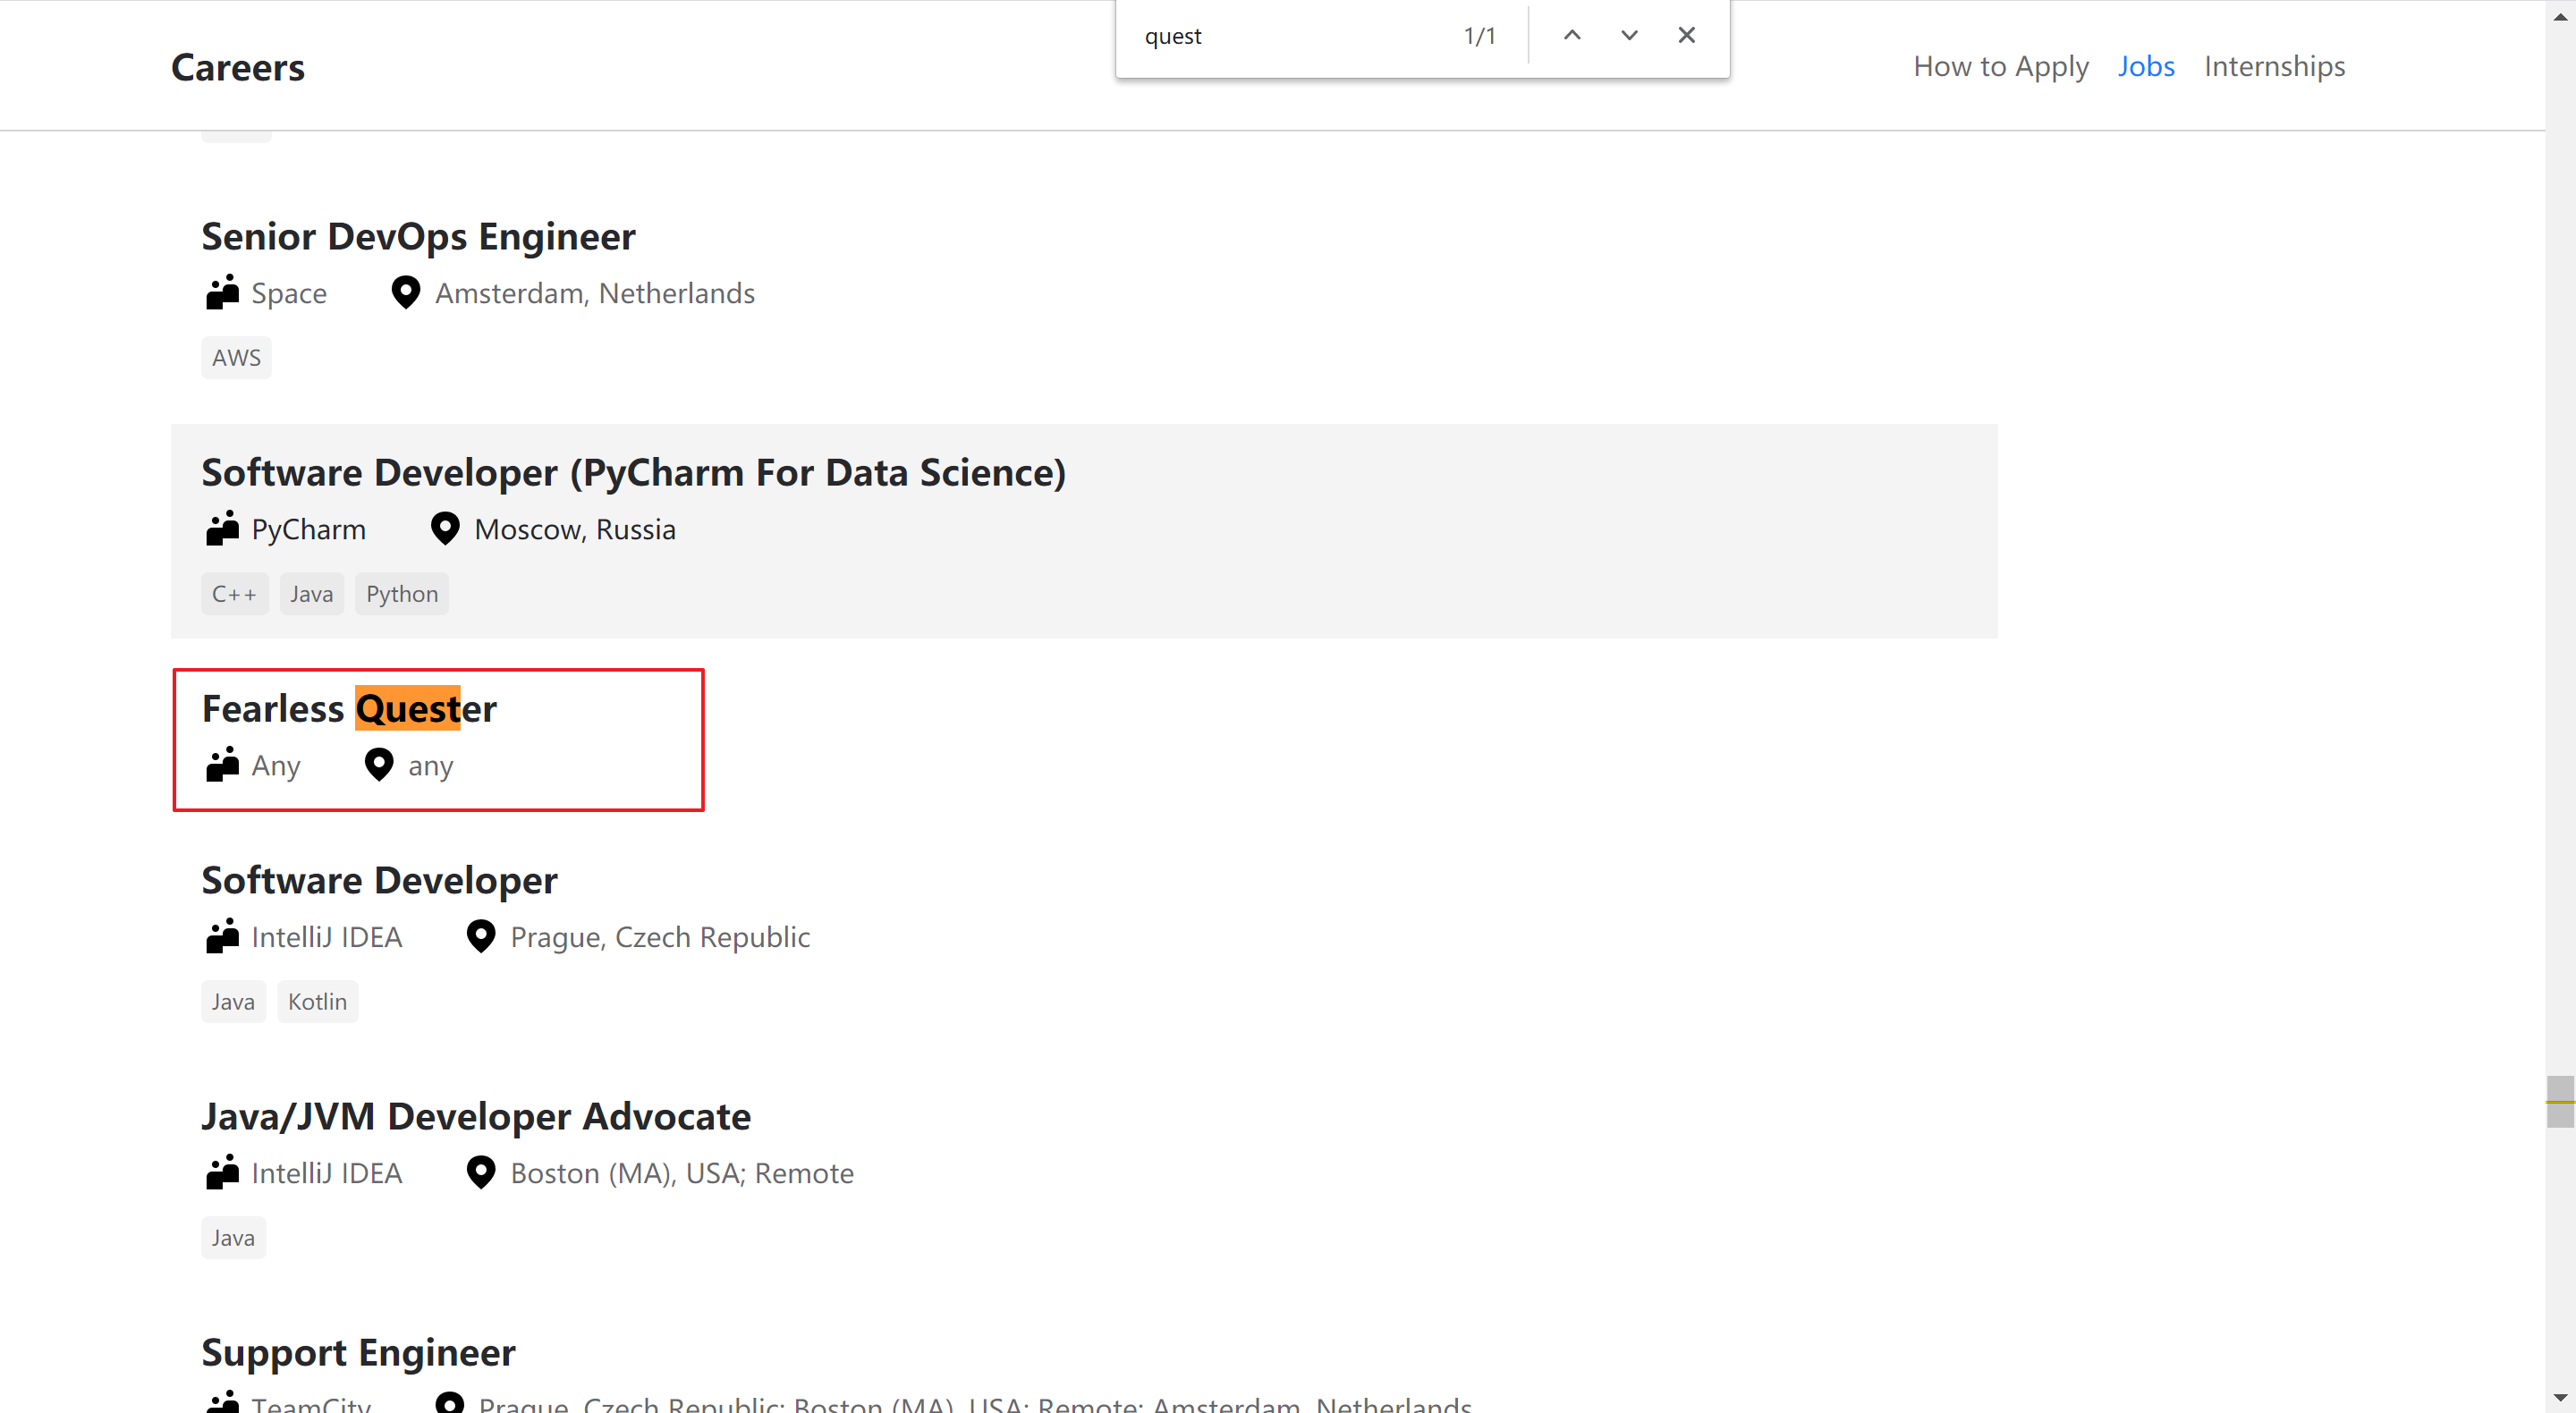Image resolution: width=2576 pixels, height=1413 pixels.
Task: Open the Senior DevOps Engineer job
Action: point(418,236)
